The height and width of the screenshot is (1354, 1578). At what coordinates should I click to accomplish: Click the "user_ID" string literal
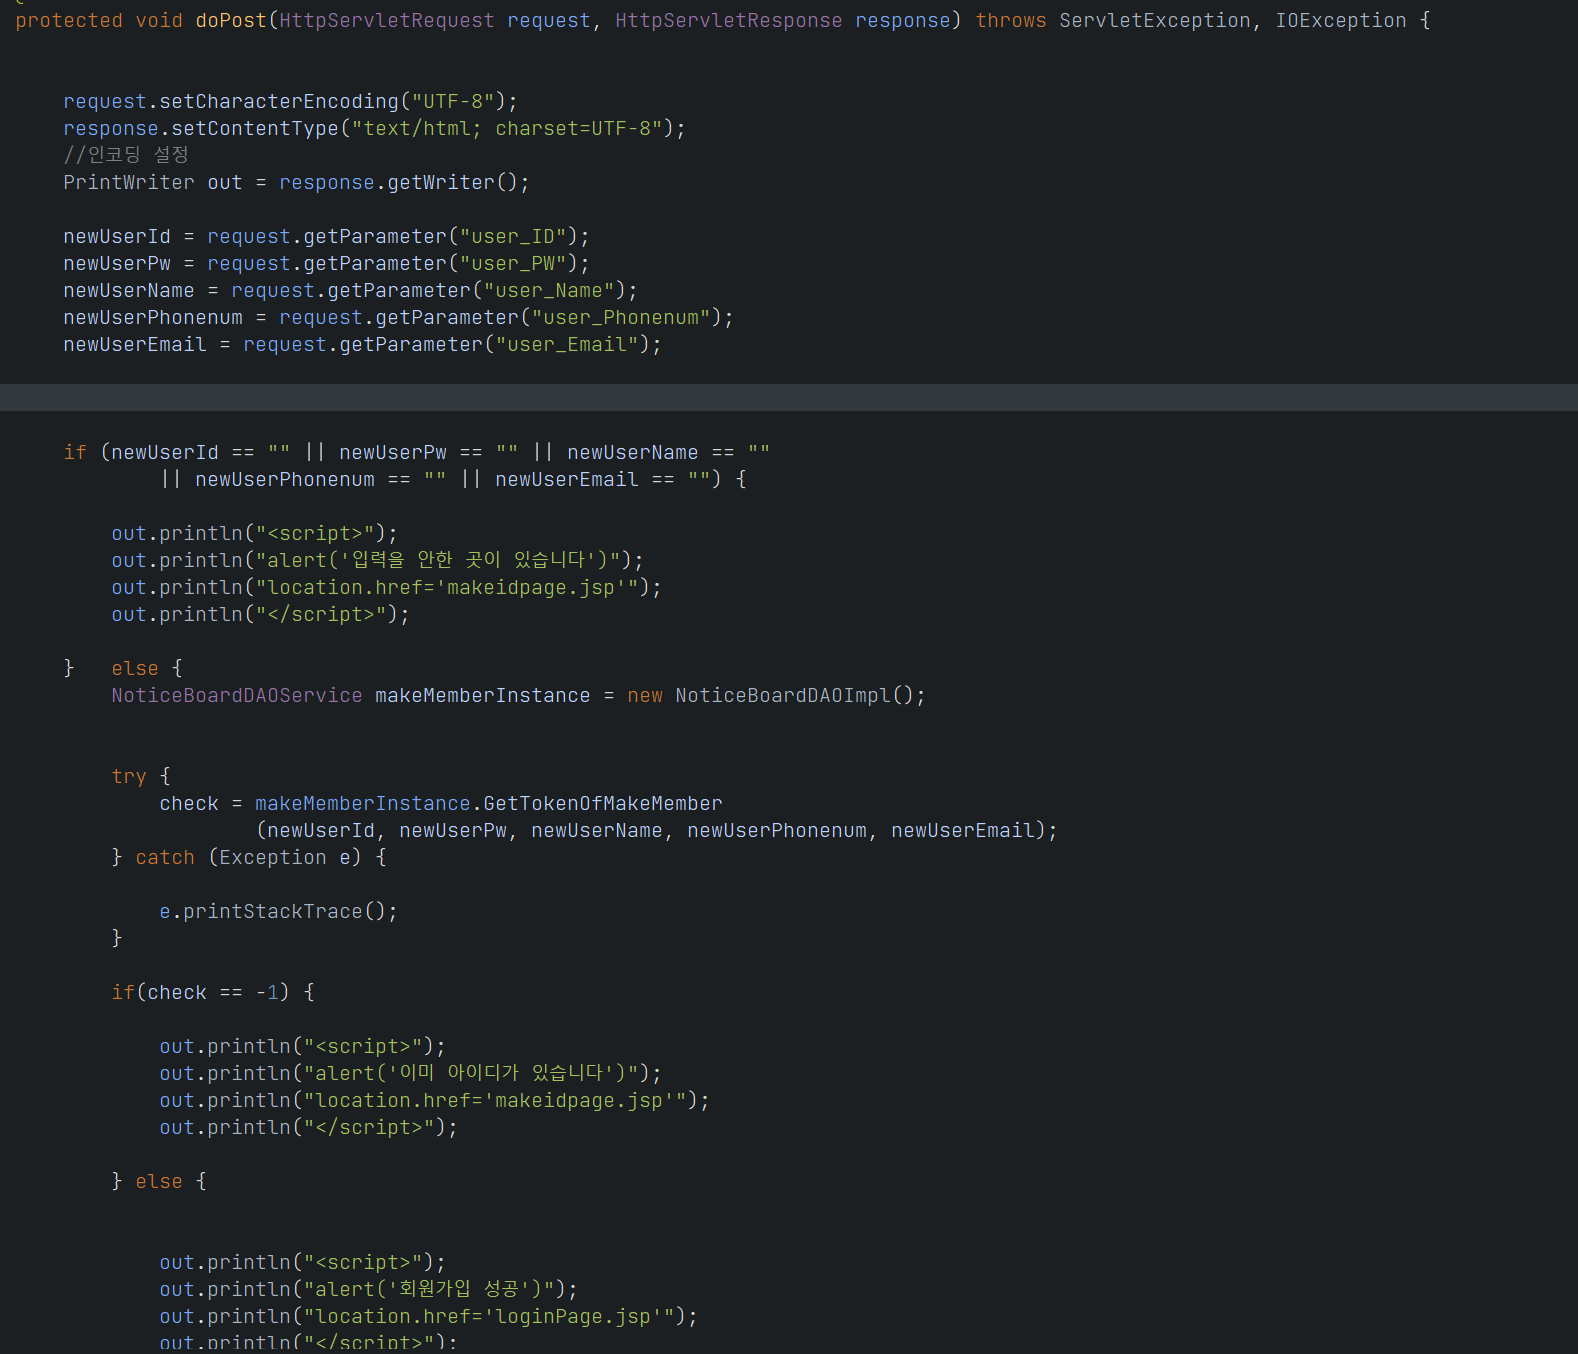pos(513,236)
